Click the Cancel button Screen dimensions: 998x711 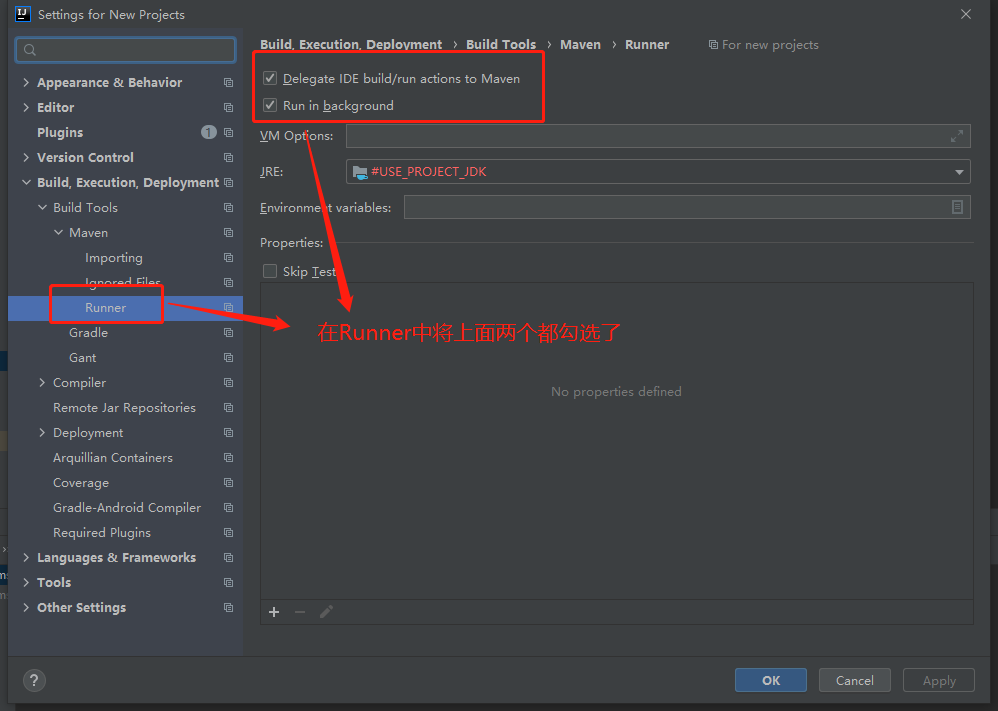[x=855, y=680]
